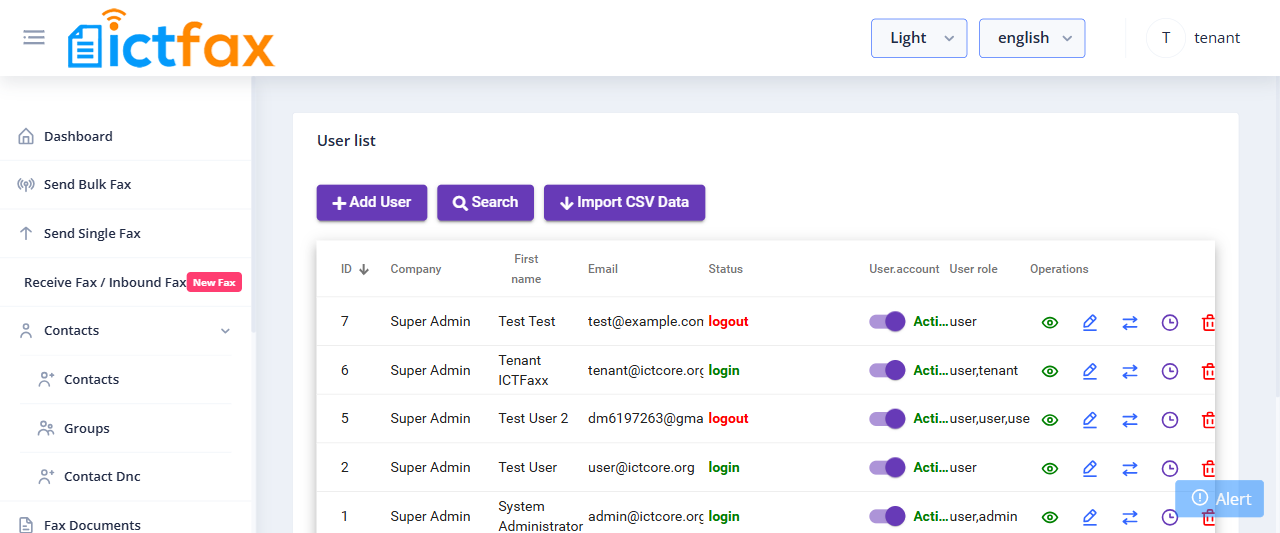Click logout status of Test Test
1280x533 pixels.
729,322
